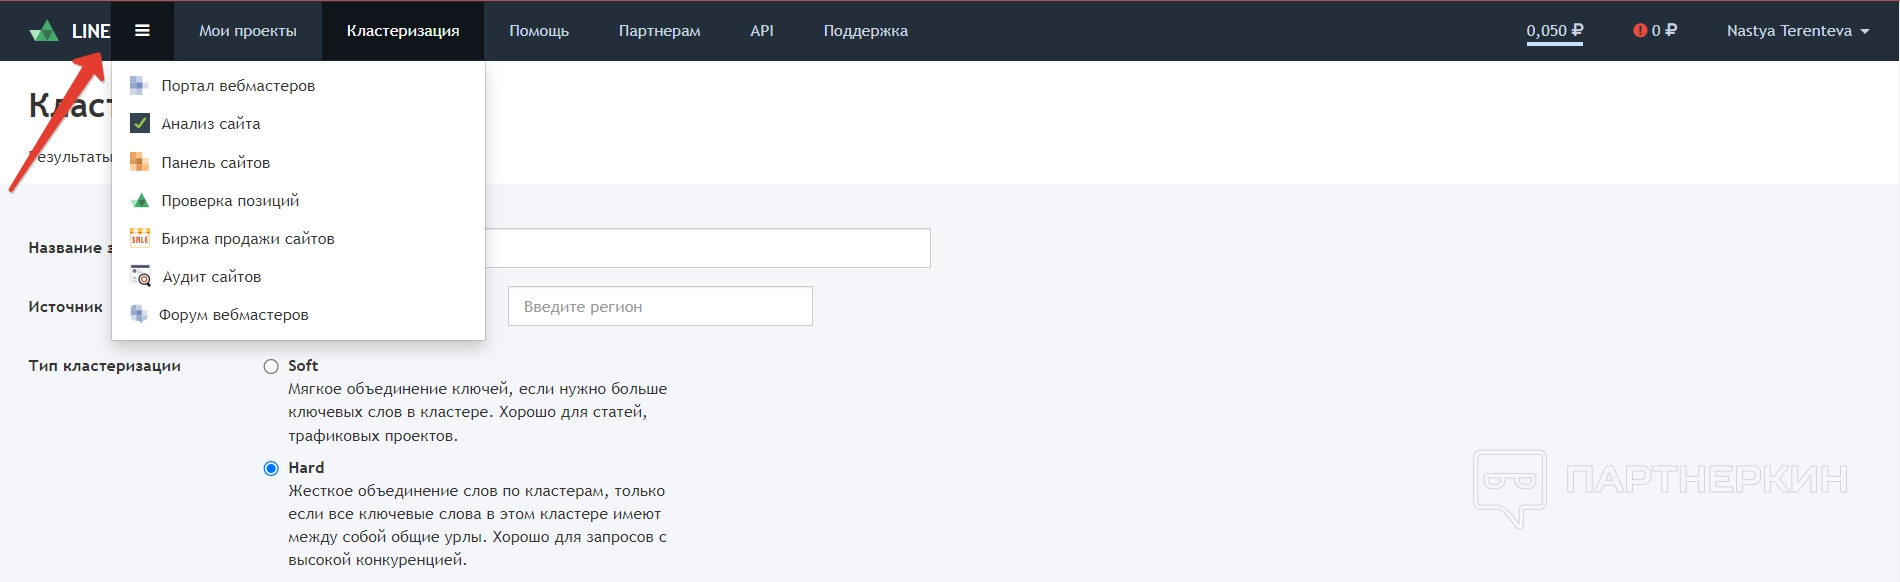1900x582 pixels.
Task: Open the Поддержка support link
Action: [866, 31]
